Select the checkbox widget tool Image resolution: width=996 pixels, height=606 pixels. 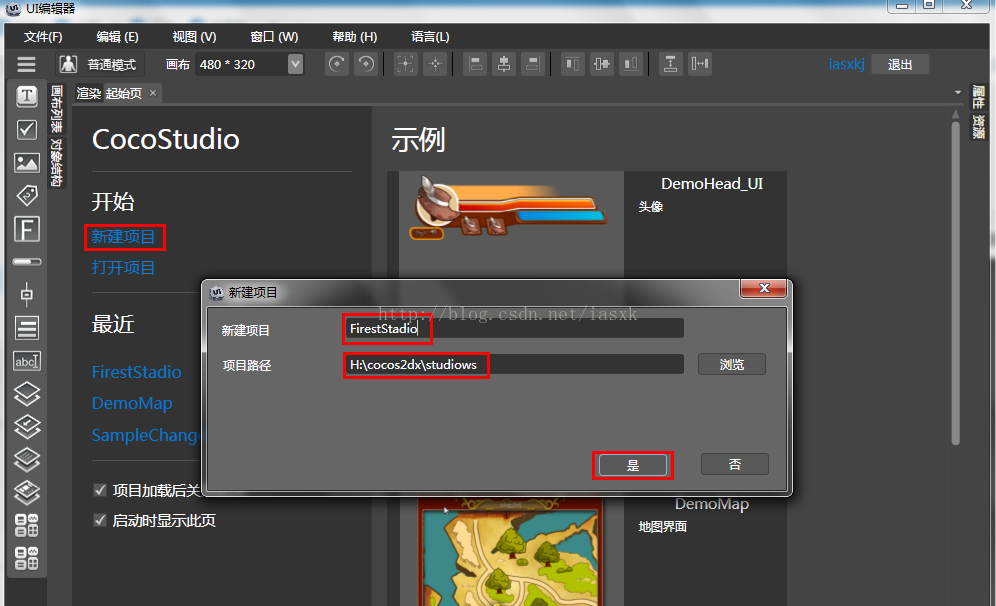click(27, 130)
